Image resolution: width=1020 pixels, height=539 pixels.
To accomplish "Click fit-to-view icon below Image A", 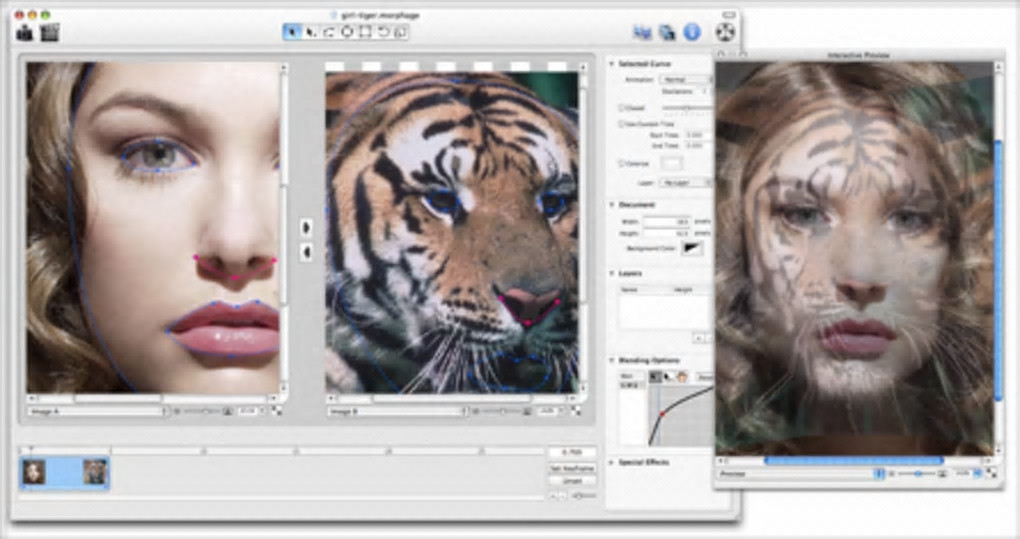I will (276, 411).
